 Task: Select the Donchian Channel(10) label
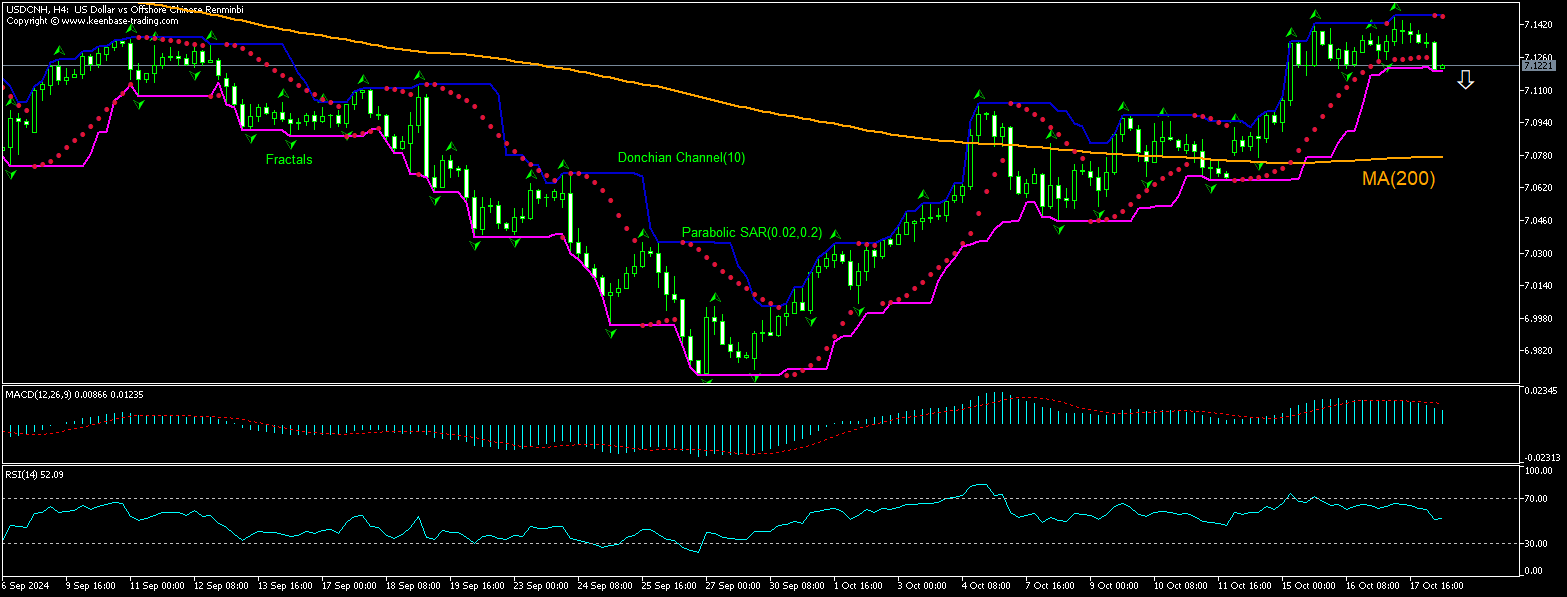click(x=682, y=157)
